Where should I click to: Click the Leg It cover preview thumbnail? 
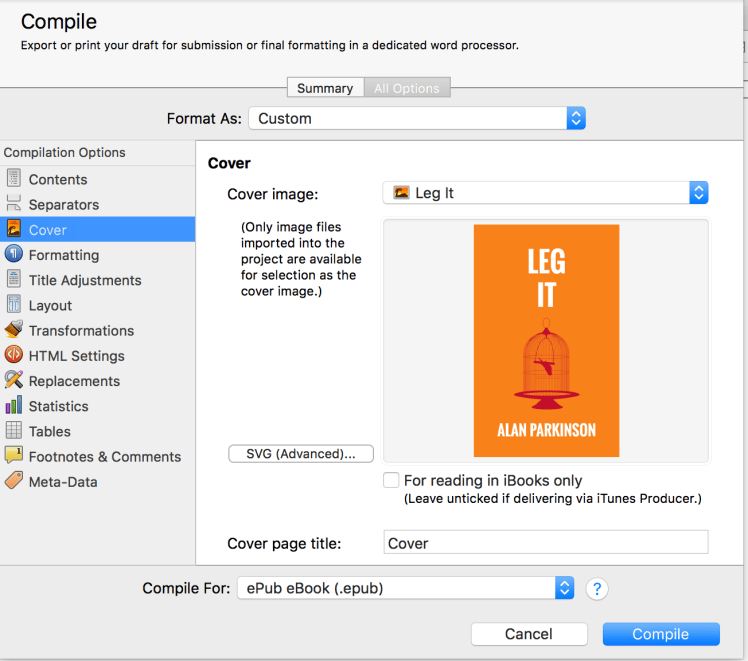coord(546,340)
